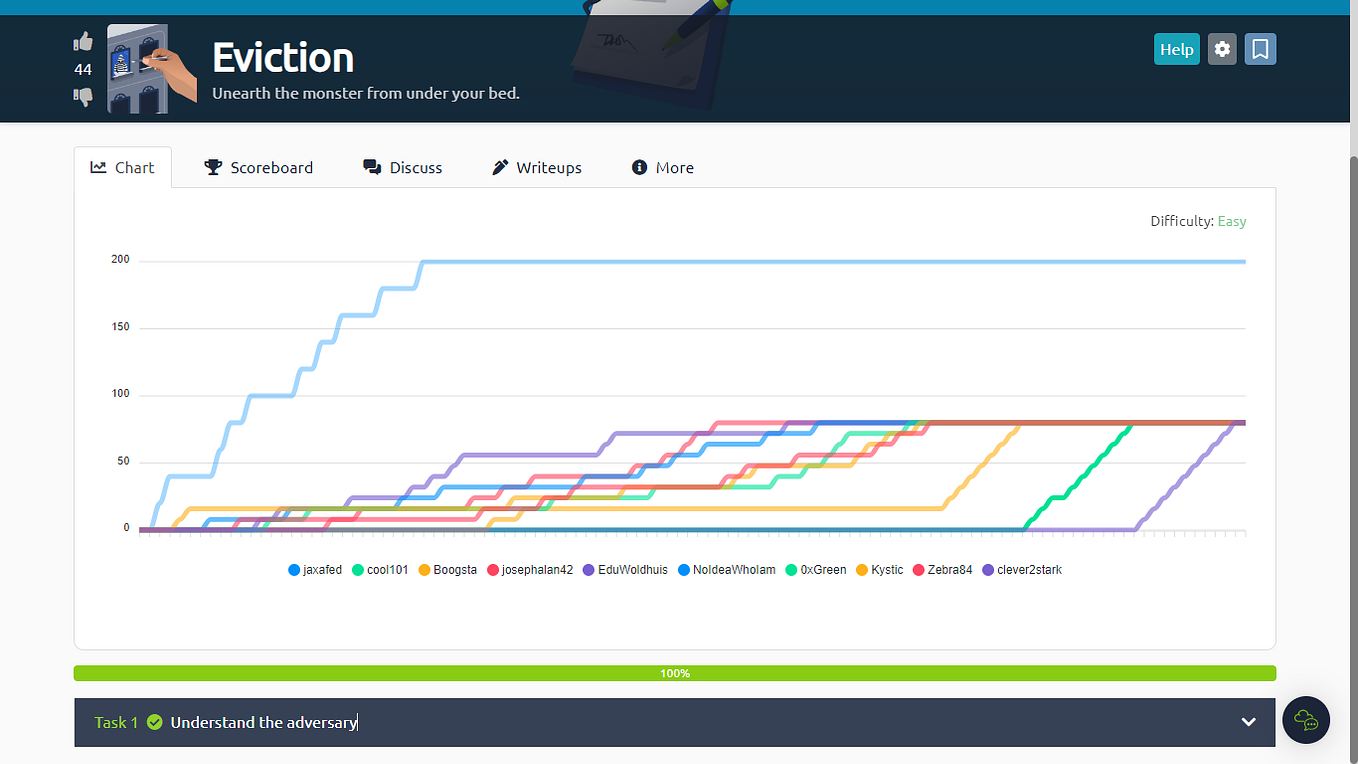Click the thumbs down icon
Image resolution: width=1358 pixels, height=764 pixels.
coord(83,97)
